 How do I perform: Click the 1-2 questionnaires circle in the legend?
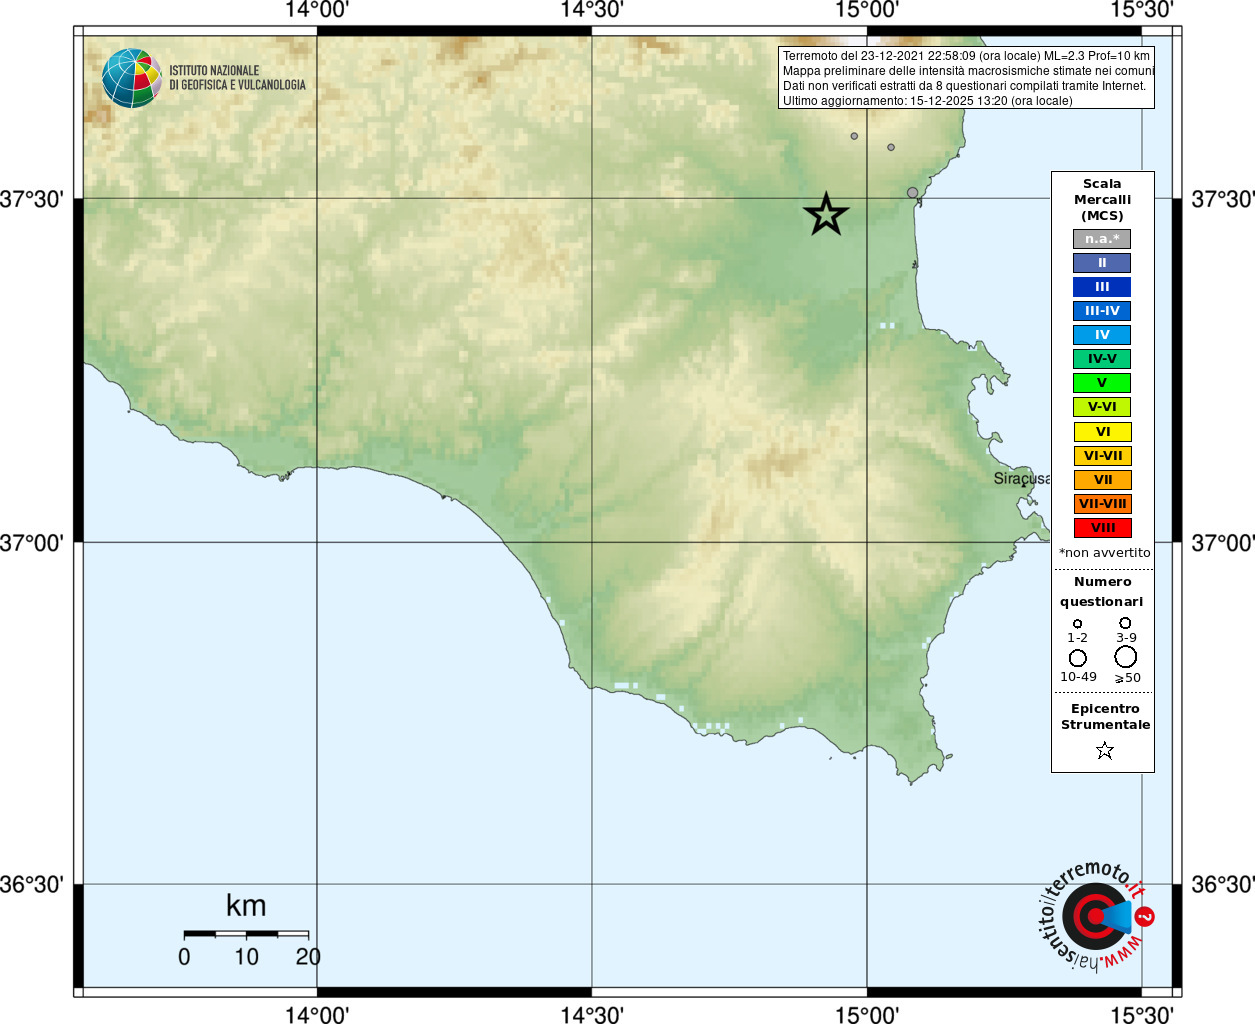click(x=1077, y=624)
